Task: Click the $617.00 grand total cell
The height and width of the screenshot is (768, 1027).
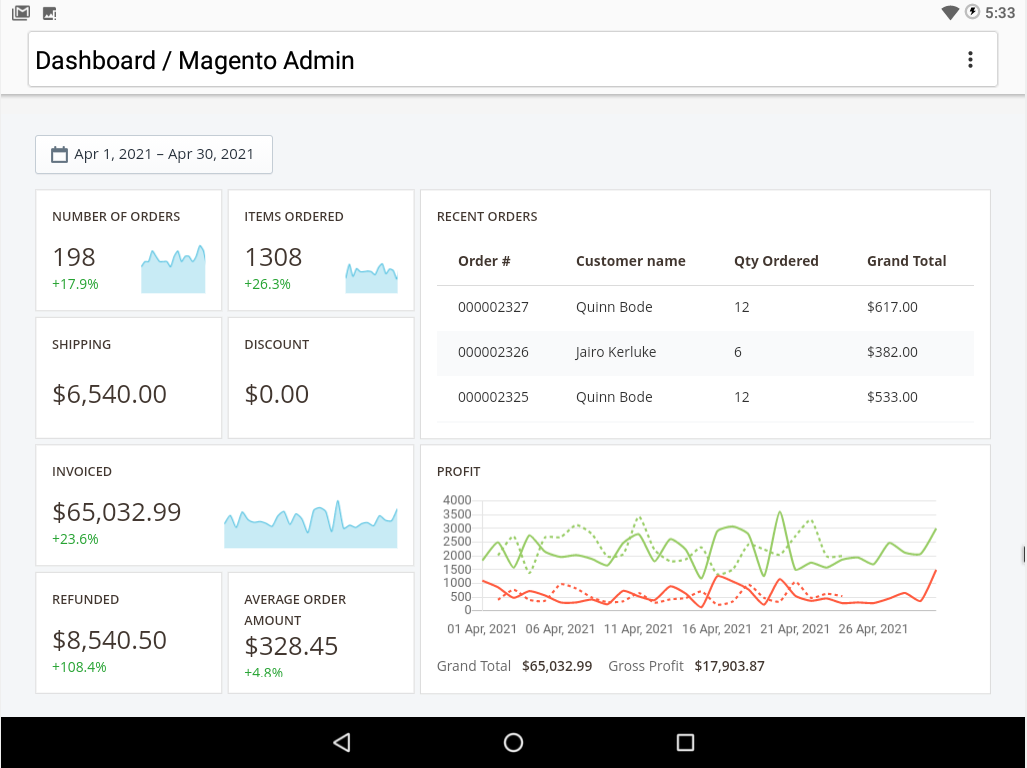Action: [892, 307]
